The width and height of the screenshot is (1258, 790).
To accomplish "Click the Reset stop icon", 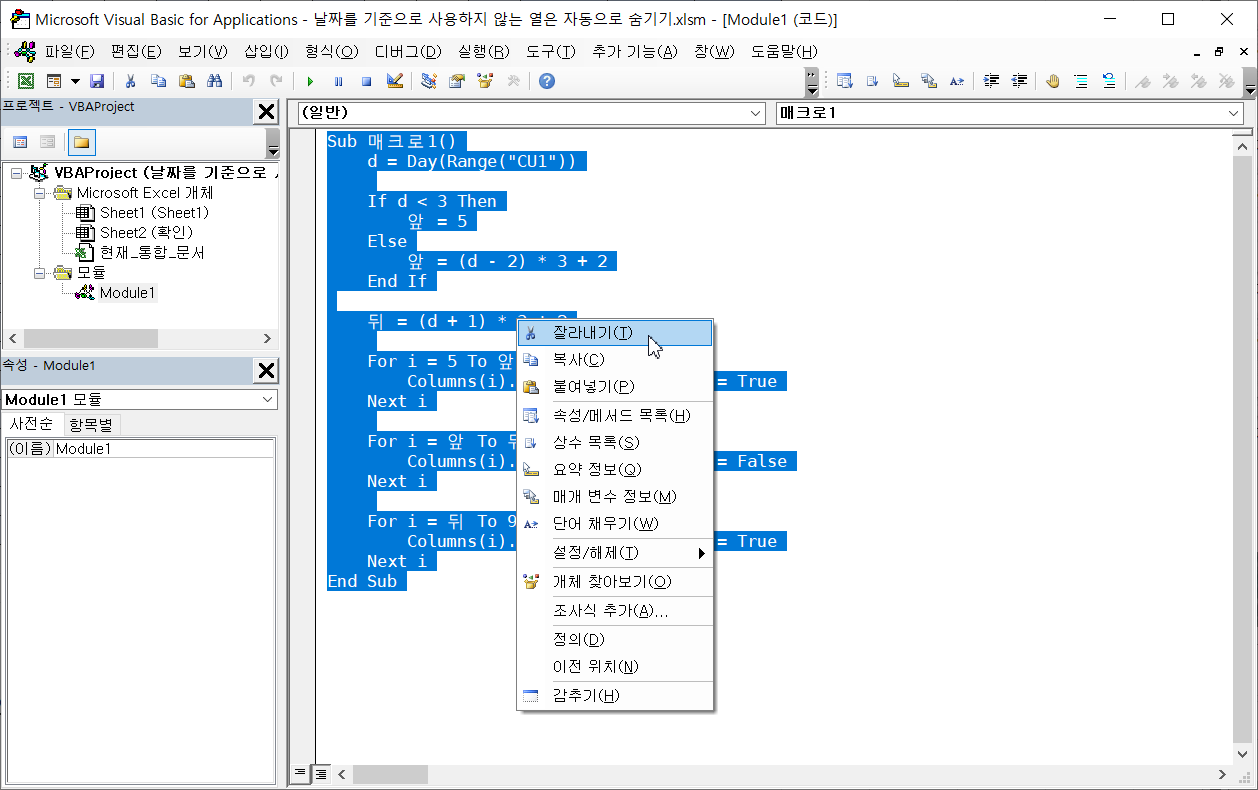I will (x=366, y=81).
